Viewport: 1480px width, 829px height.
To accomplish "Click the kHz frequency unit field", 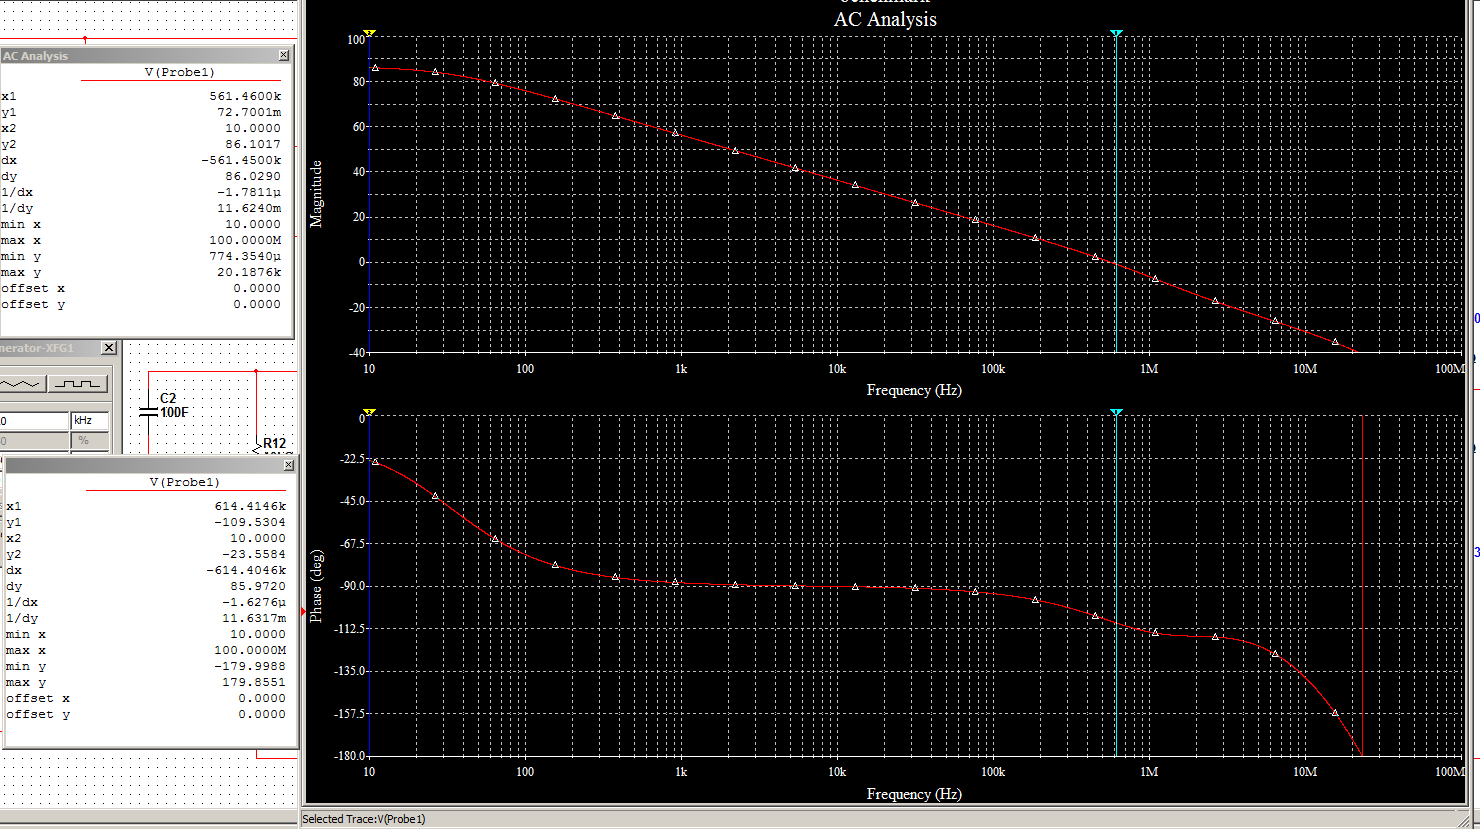I will click(x=89, y=421).
